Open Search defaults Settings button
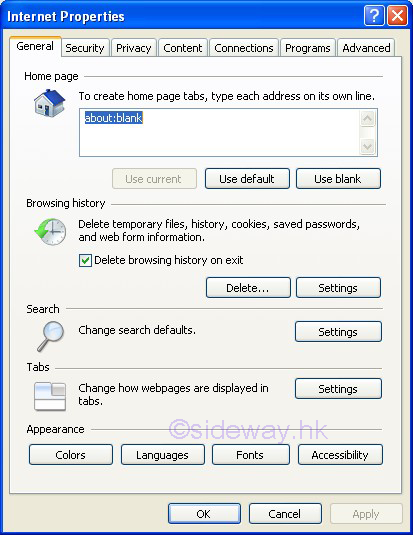Image resolution: width=413 pixels, height=535 pixels. pyautogui.click(x=338, y=331)
